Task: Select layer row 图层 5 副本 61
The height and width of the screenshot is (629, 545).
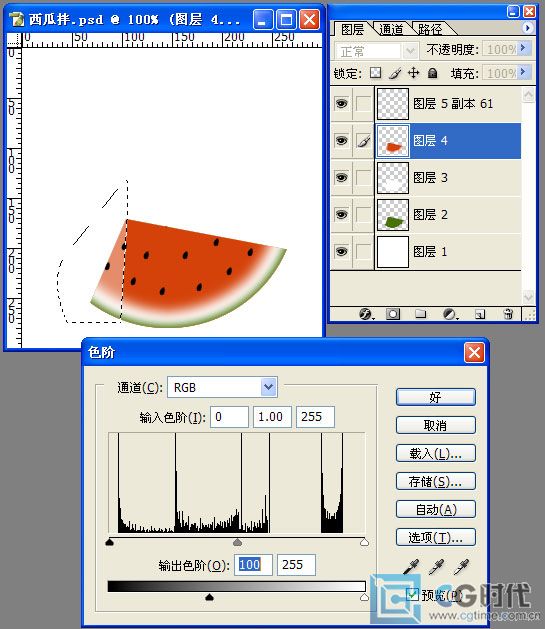Action: (426, 104)
